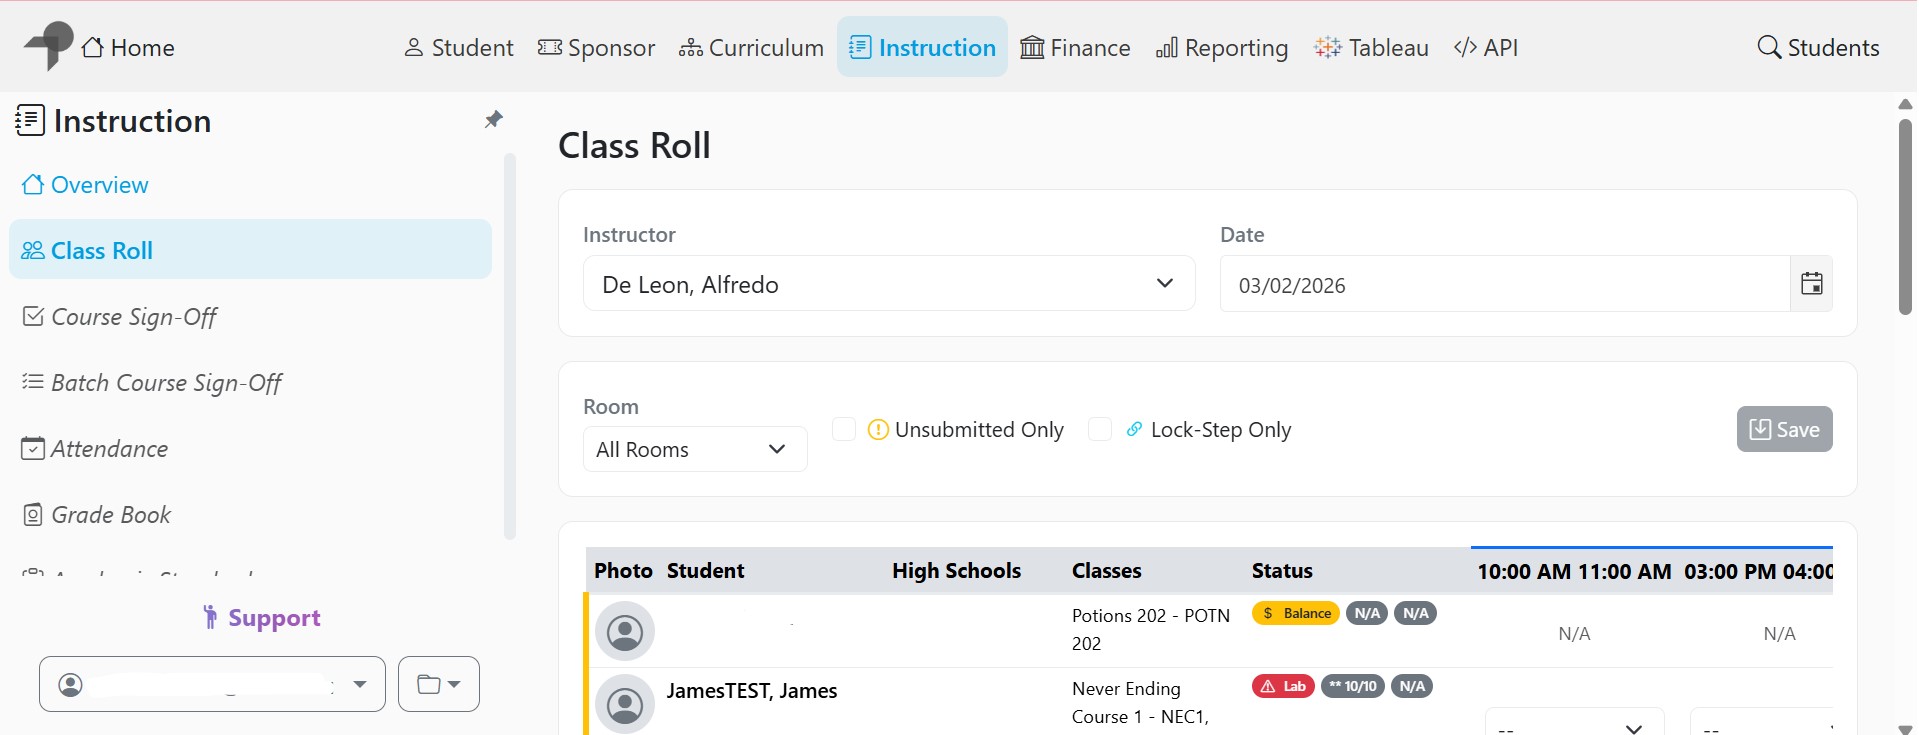Open the All Rooms dropdown
This screenshot has width=1919, height=735.
694,449
